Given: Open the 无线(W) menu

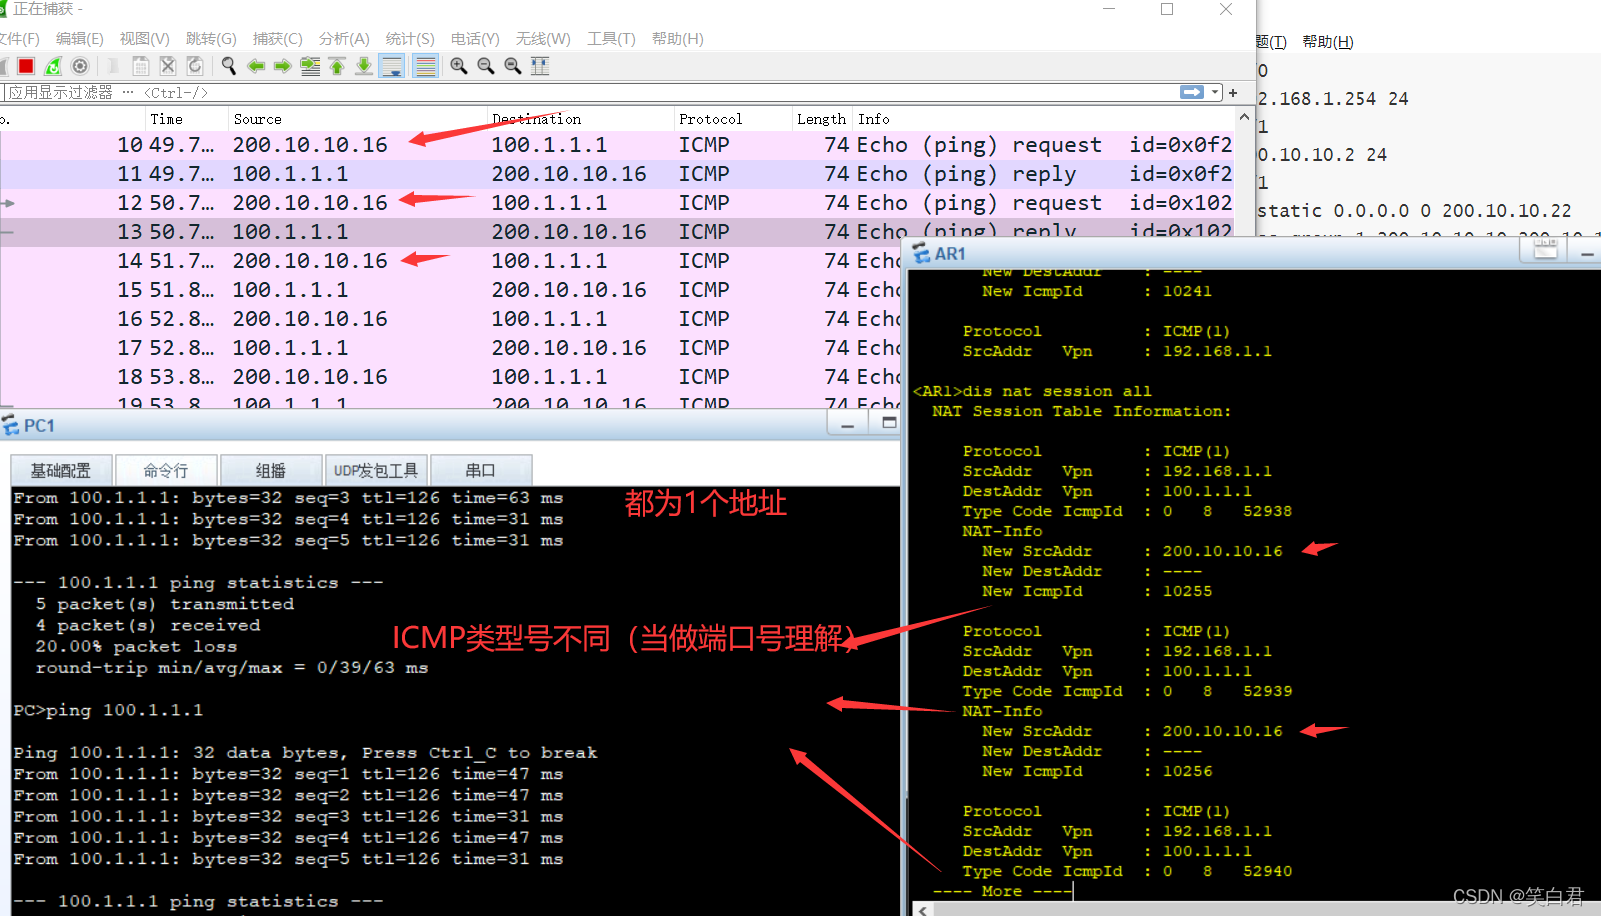Looking at the screenshot, I should 543,38.
